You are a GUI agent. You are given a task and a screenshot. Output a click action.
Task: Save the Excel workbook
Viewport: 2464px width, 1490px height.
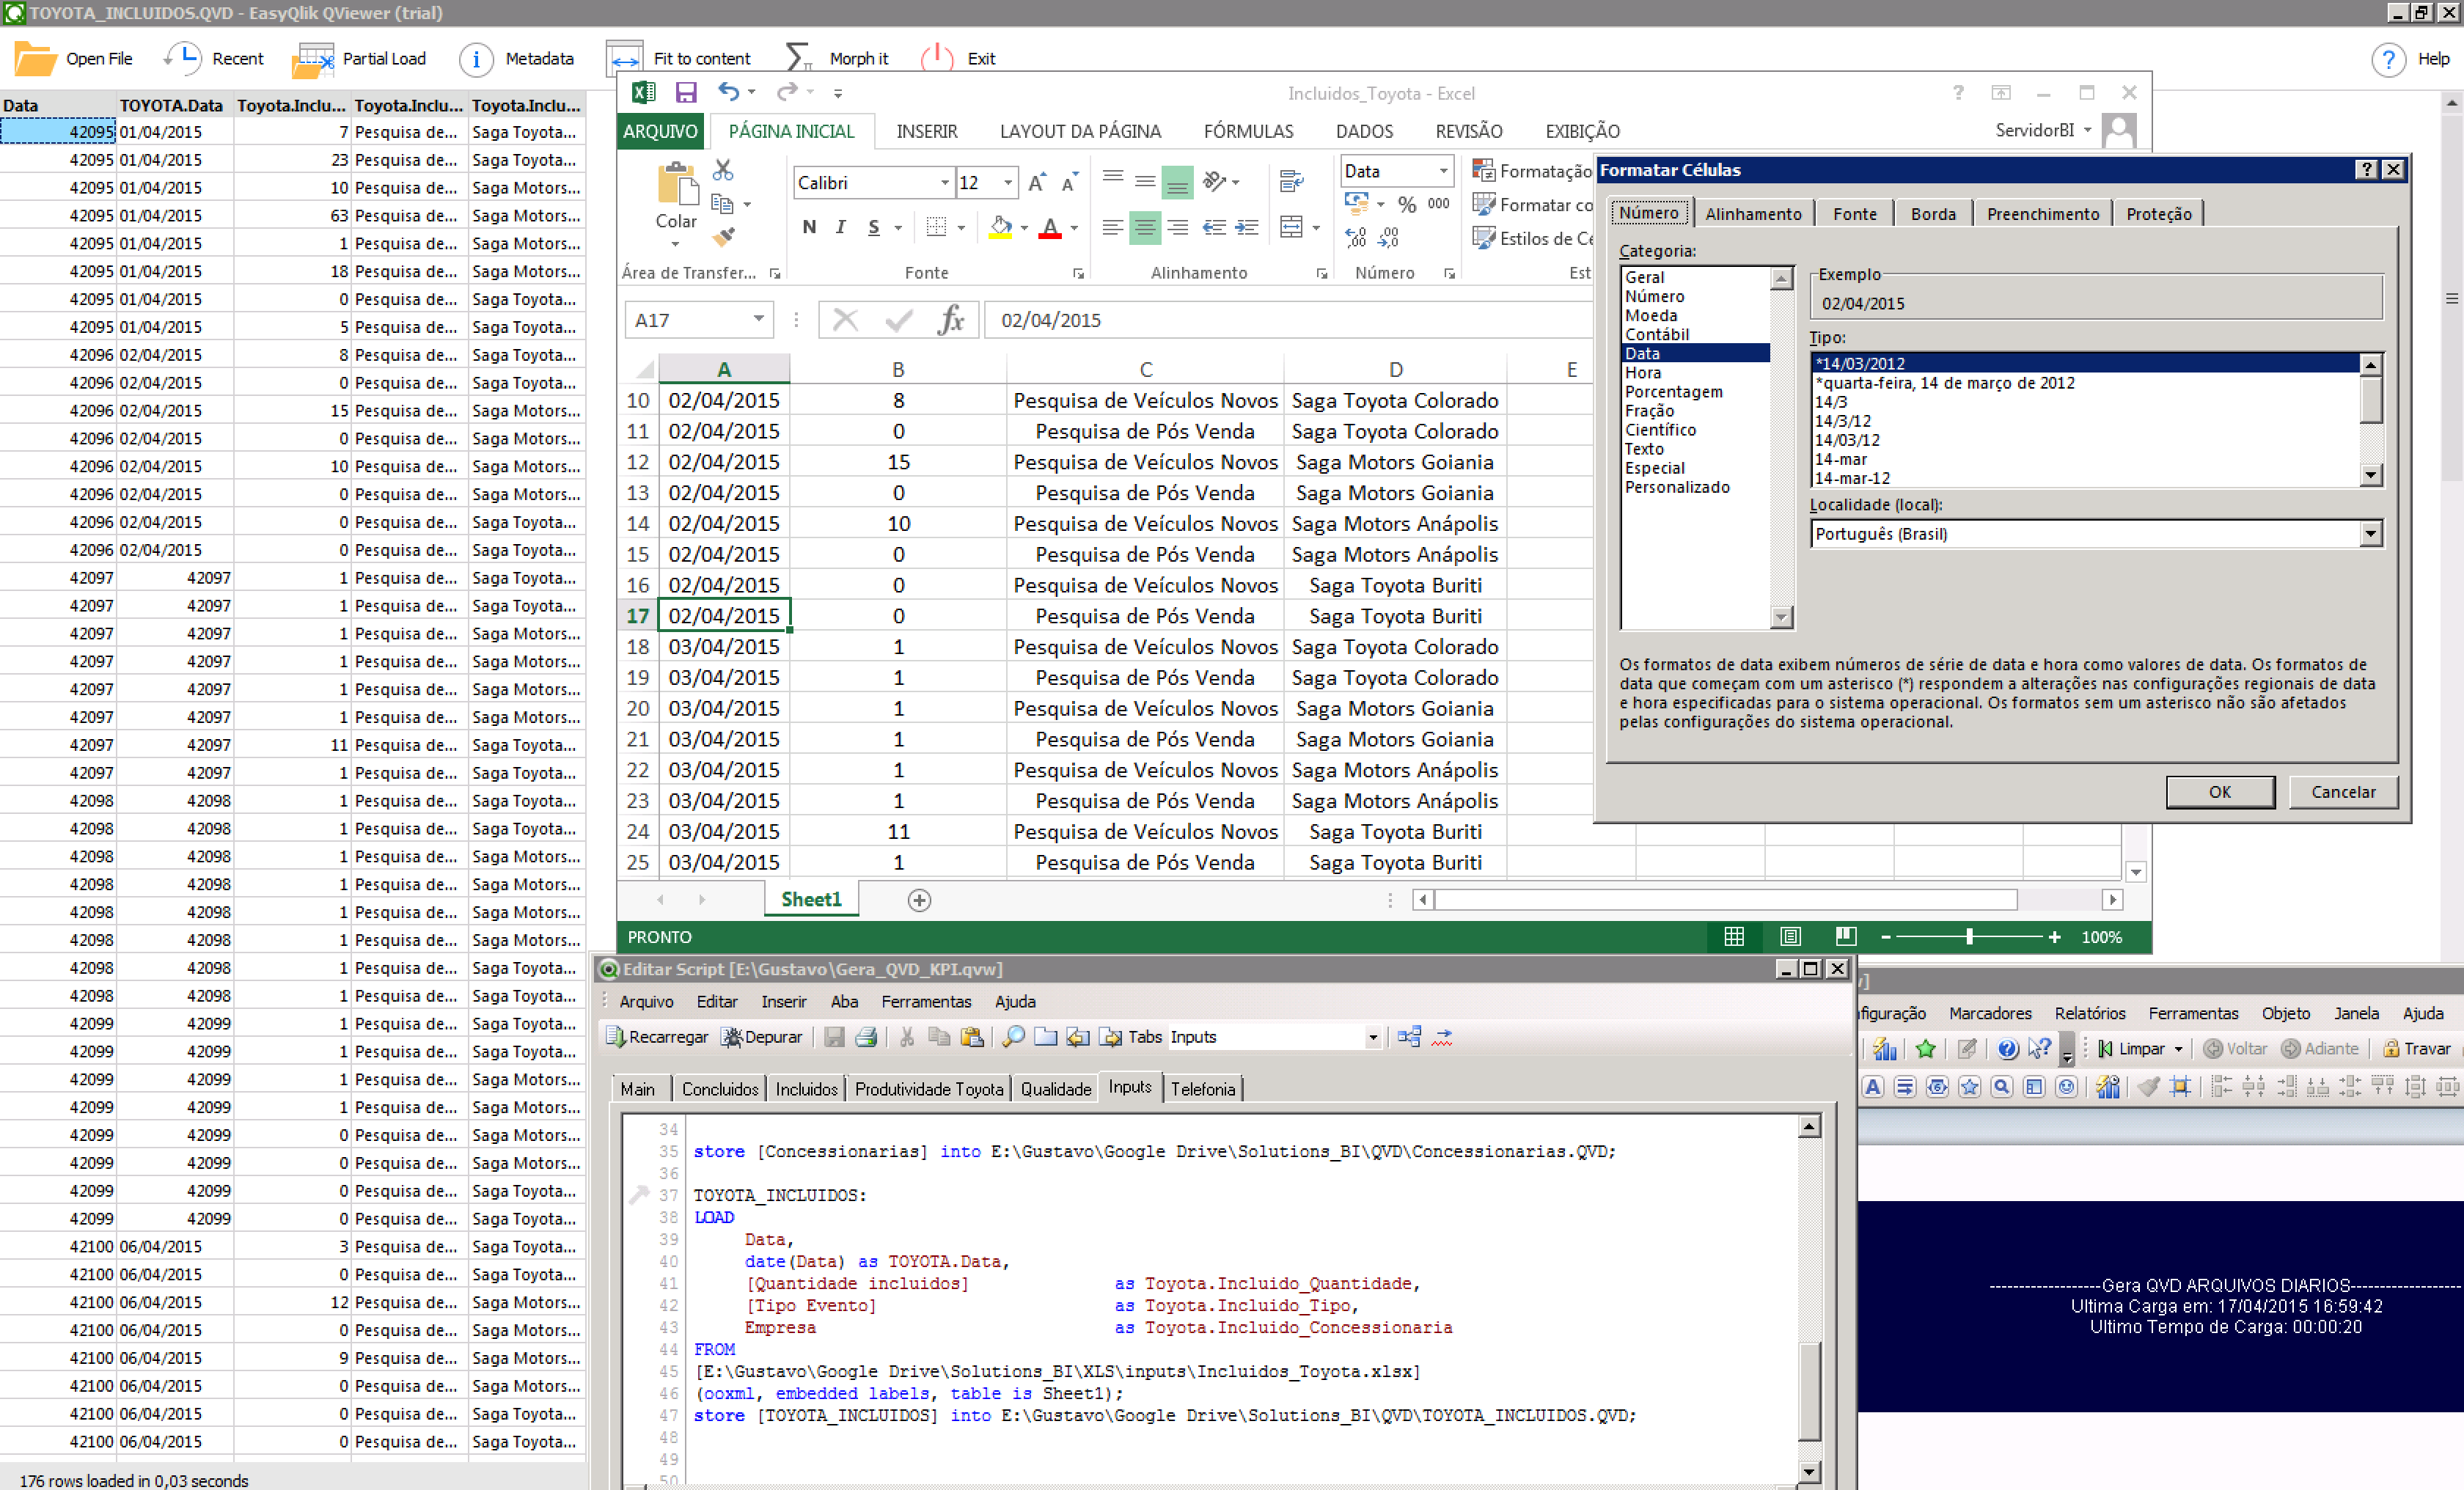click(686, 93)
